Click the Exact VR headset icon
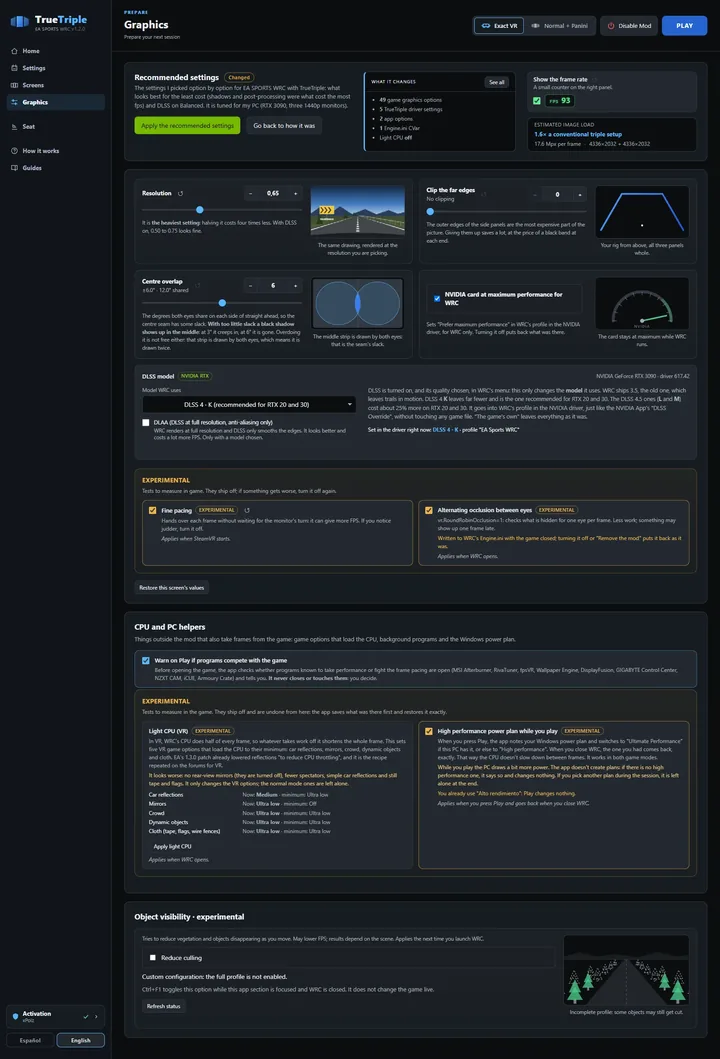Image resolution: width=720 pixels, height=1059 pixels. (x=486, y=26)
